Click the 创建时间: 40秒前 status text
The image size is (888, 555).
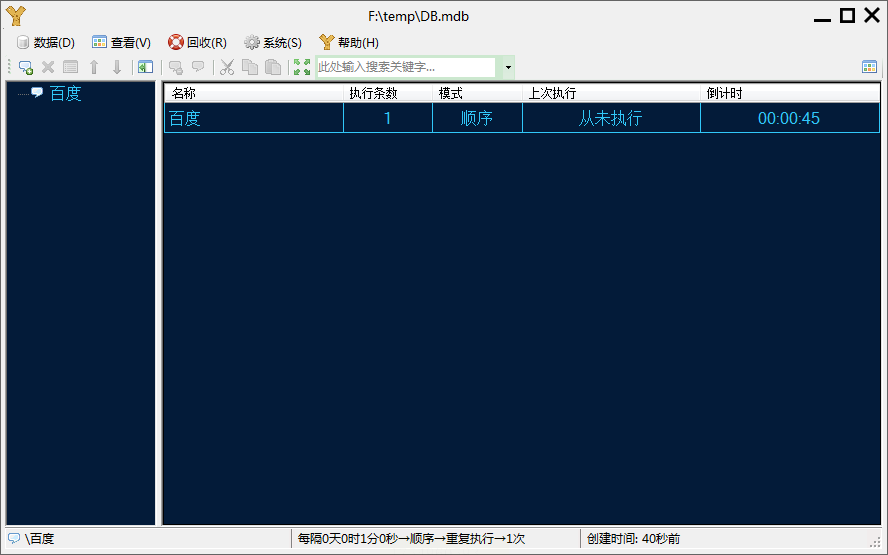point(633,539)
